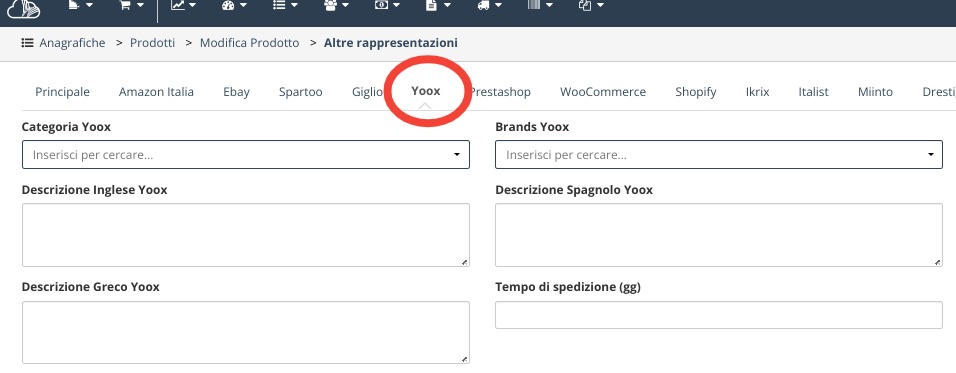Open the shopping cart menu
956x373 pixels.
pos(130,5)
